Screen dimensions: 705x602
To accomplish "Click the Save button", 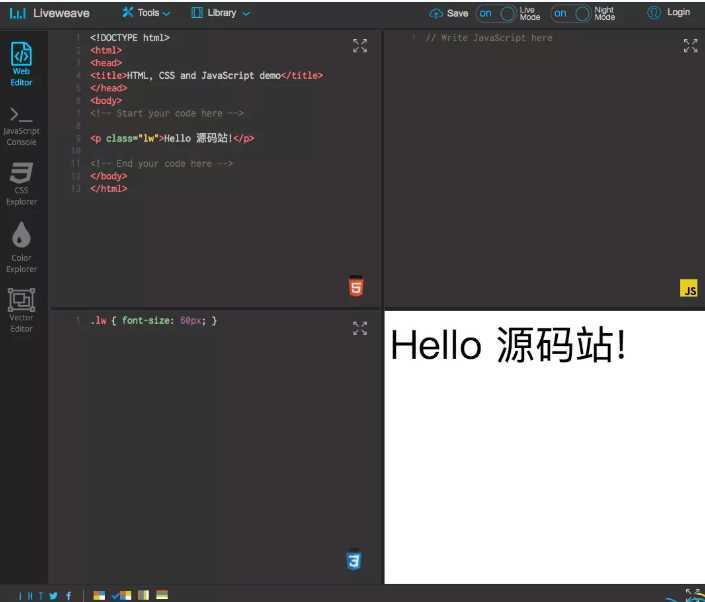I will coord(448,13).
